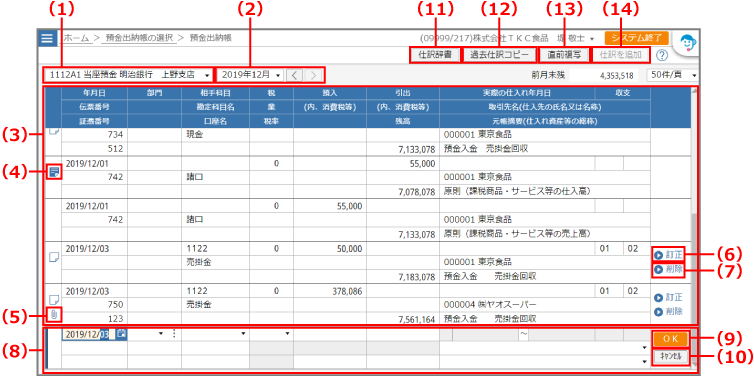Screen dimensions: 754x376
Task: Click 実際の仕入れ年月日 column header
Action: [x=516, y=93]
